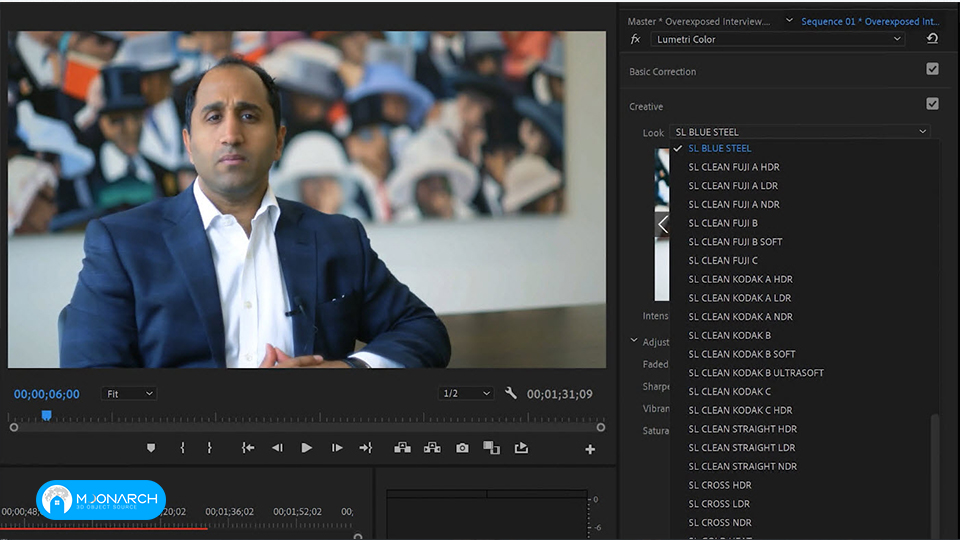Image resolution: width=960 pixels, height=540 pixels.
Task: Open the 1/2 playback resolution dropdown
Action: tap(466, 393)
